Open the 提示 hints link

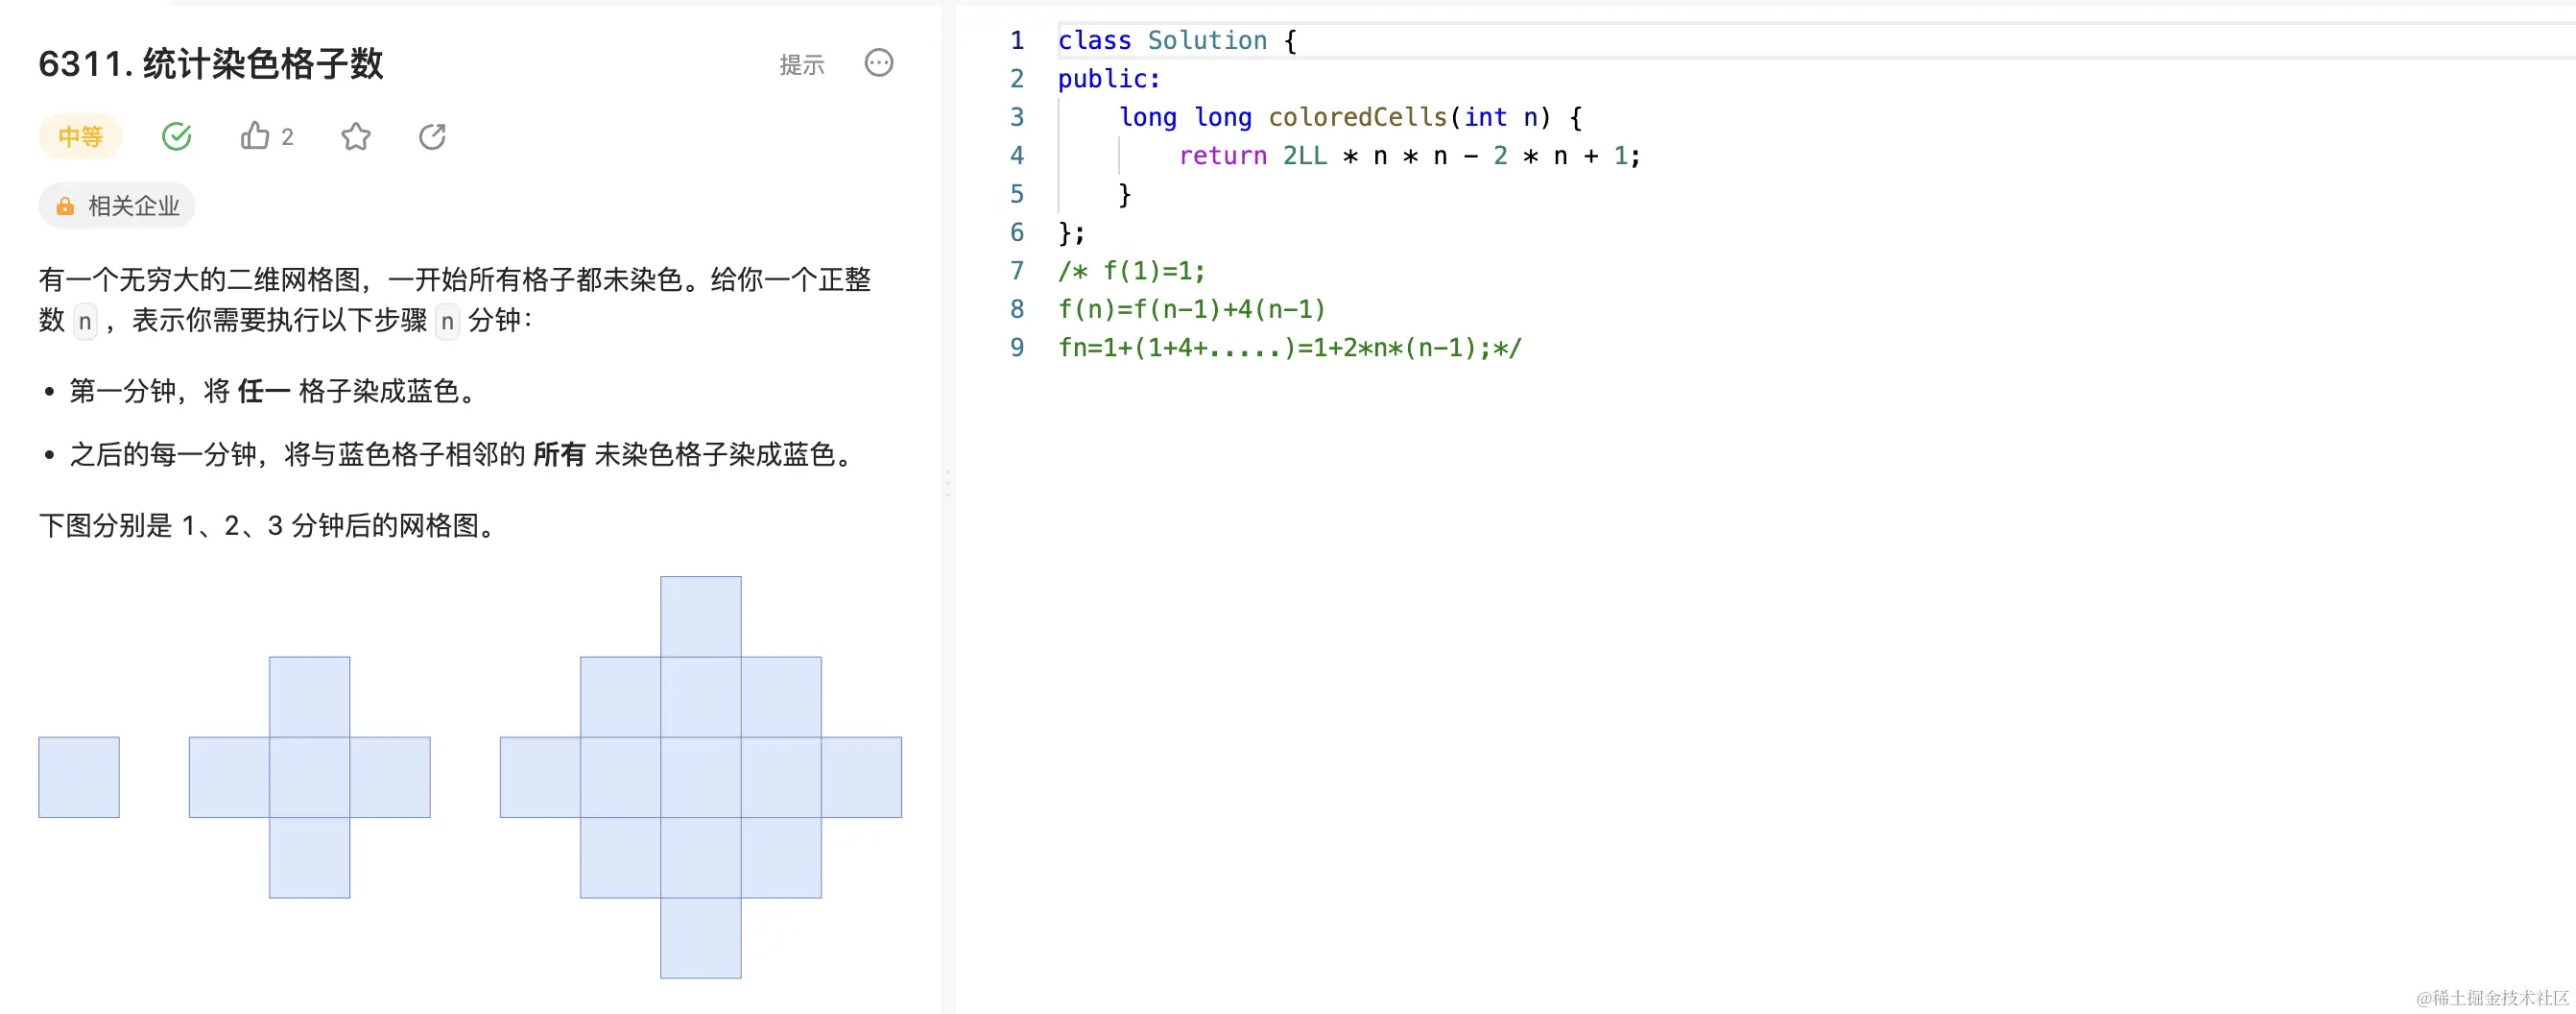click(x=802, y=65)
